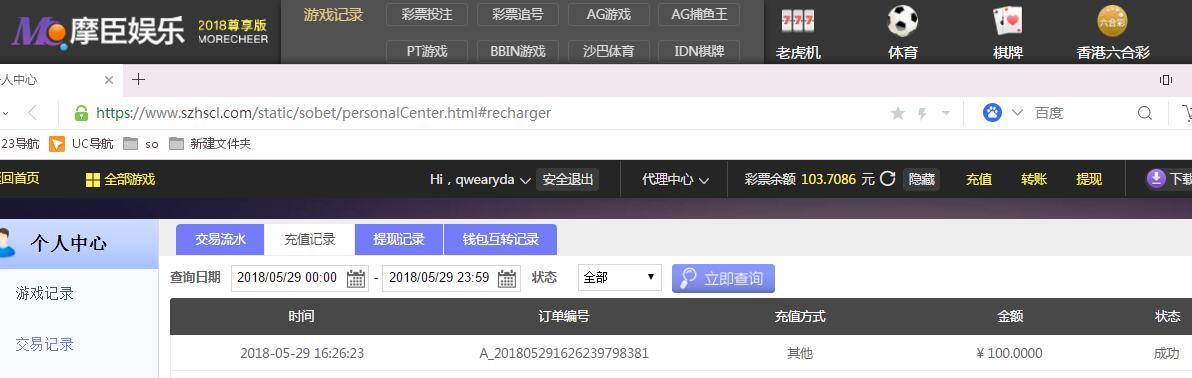This screenshot has height=378, width=1192.
Task: Click the 全部游戏 grid icon
Action: [x=93, y=179]
